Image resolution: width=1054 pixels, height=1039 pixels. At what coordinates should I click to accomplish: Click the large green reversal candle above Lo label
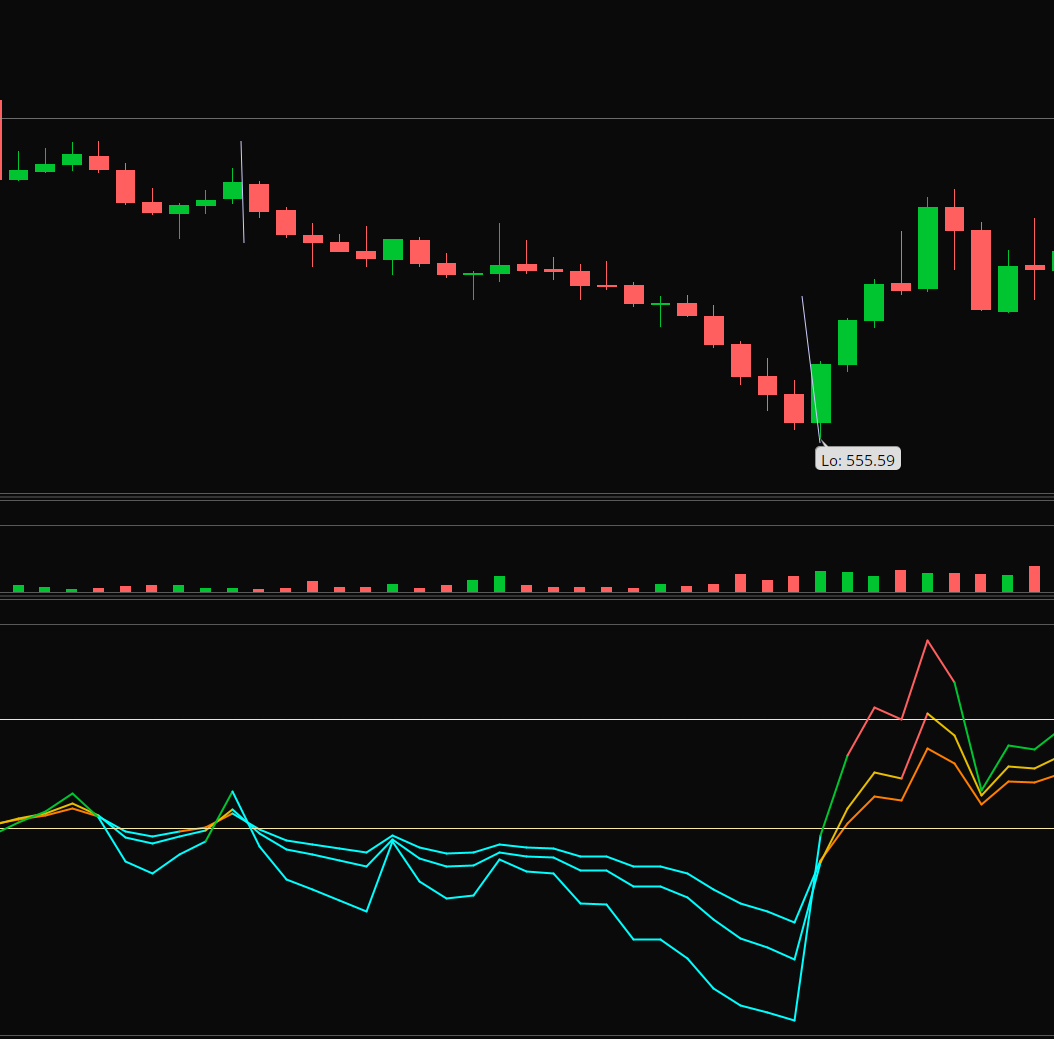click(821, 393)
